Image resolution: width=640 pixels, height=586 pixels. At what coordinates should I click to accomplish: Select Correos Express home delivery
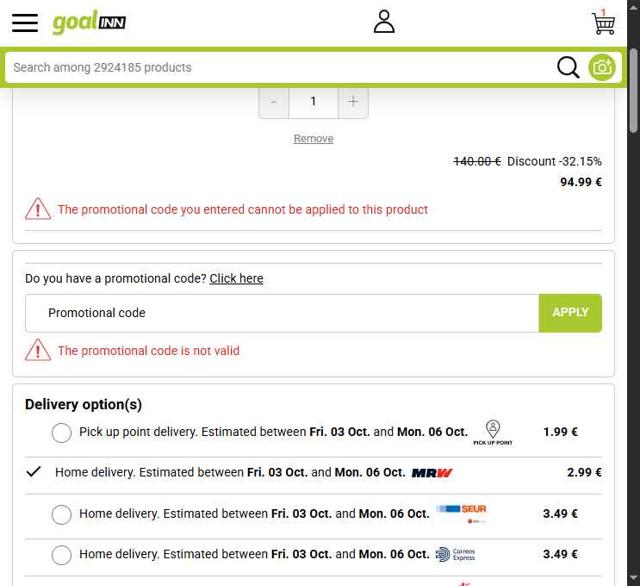62,554
